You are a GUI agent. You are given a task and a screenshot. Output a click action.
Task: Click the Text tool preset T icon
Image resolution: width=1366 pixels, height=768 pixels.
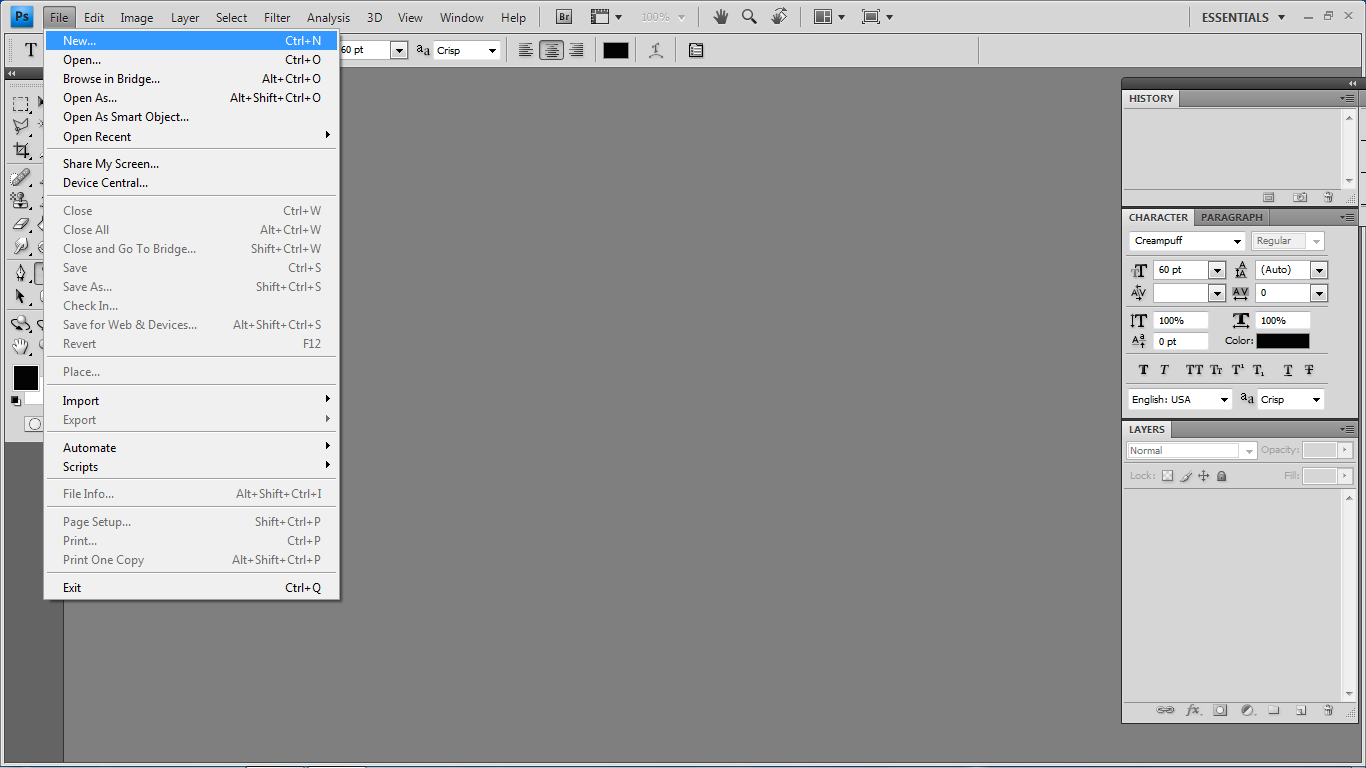(x=30, y=50)
